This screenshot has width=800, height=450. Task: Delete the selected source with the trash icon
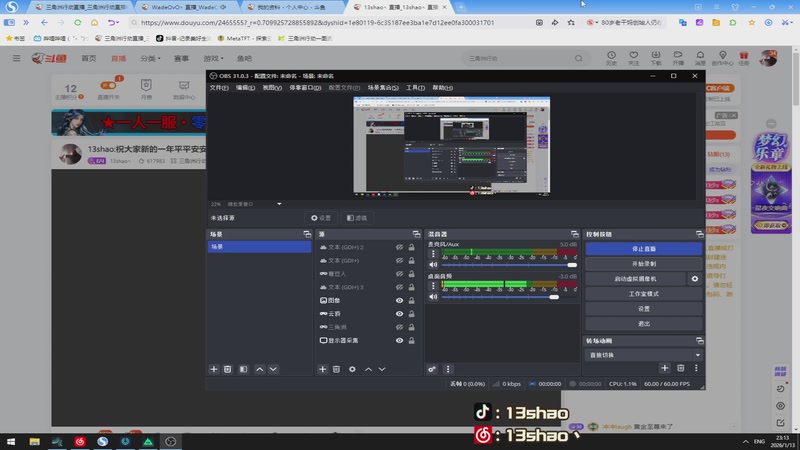pyautogui.click(x=336, y=369)
